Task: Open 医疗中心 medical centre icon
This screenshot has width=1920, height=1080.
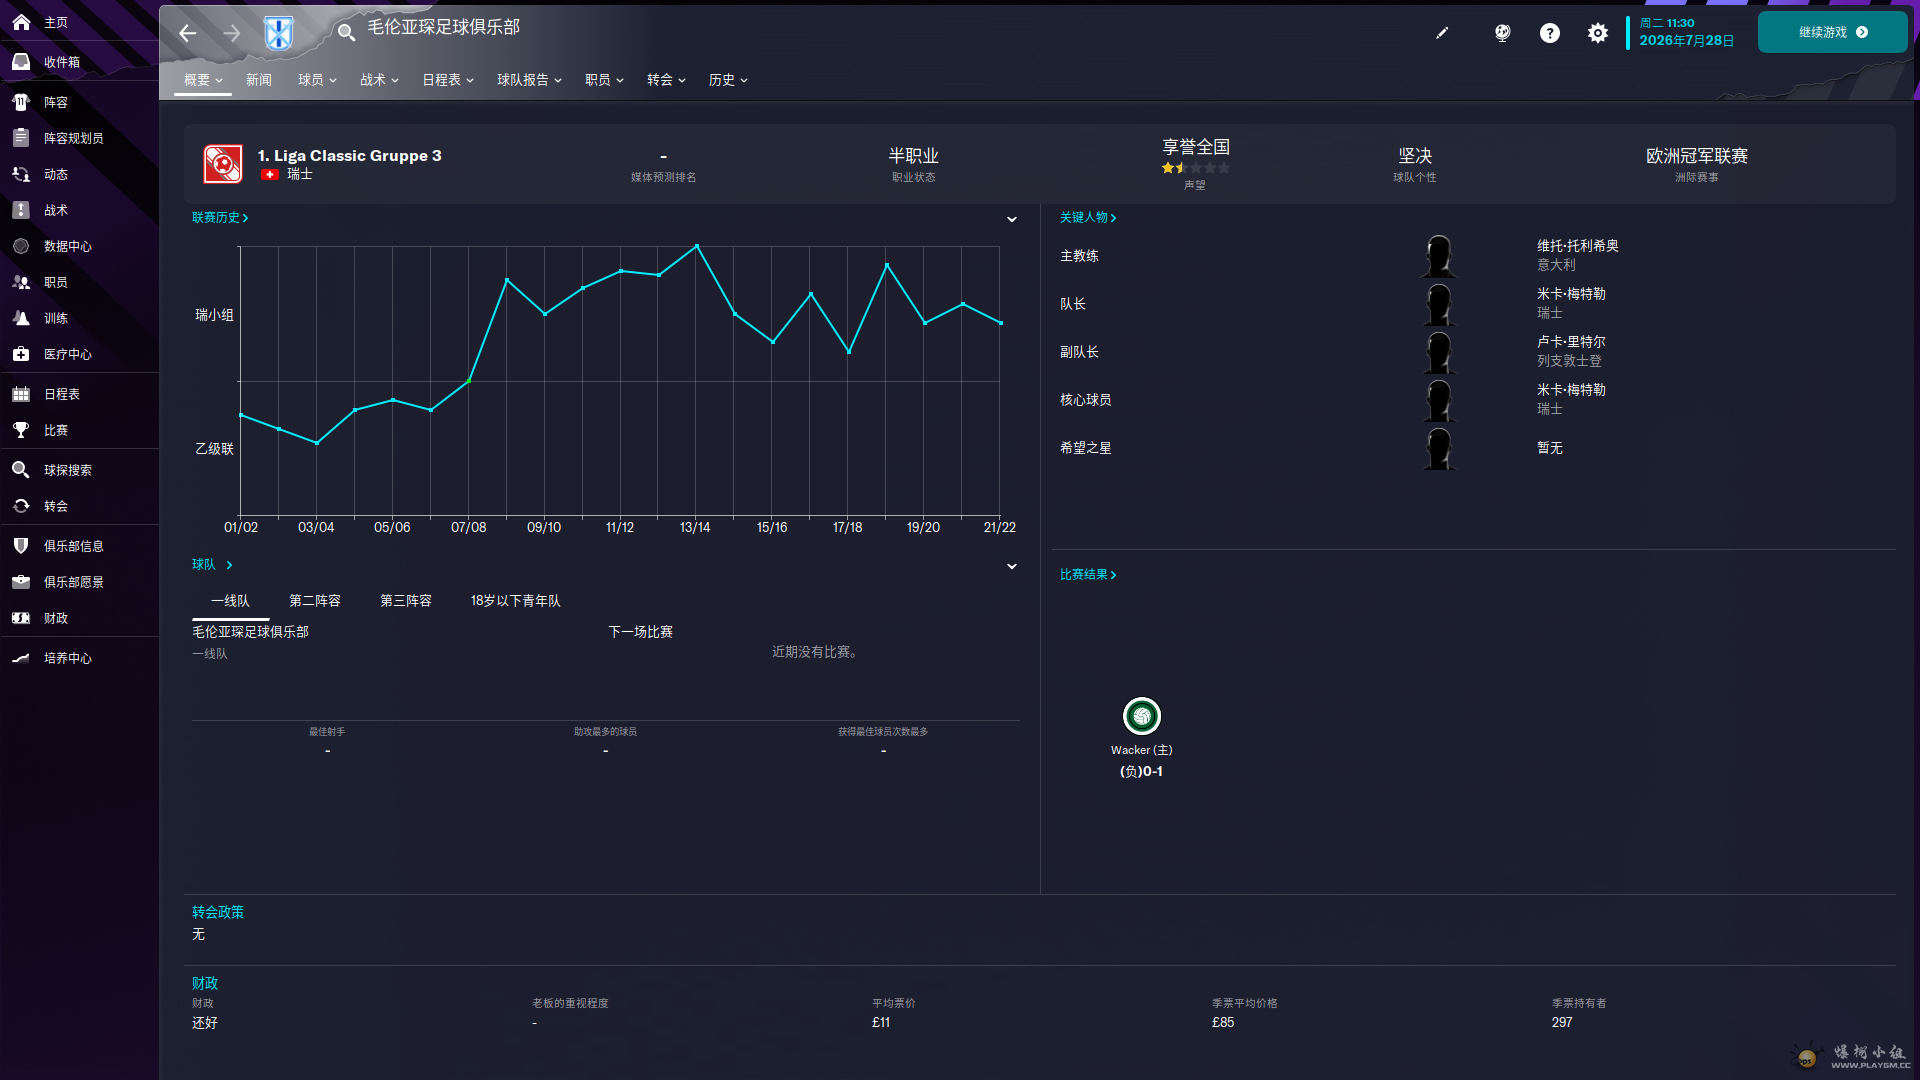Action: (x=21, y=354)
